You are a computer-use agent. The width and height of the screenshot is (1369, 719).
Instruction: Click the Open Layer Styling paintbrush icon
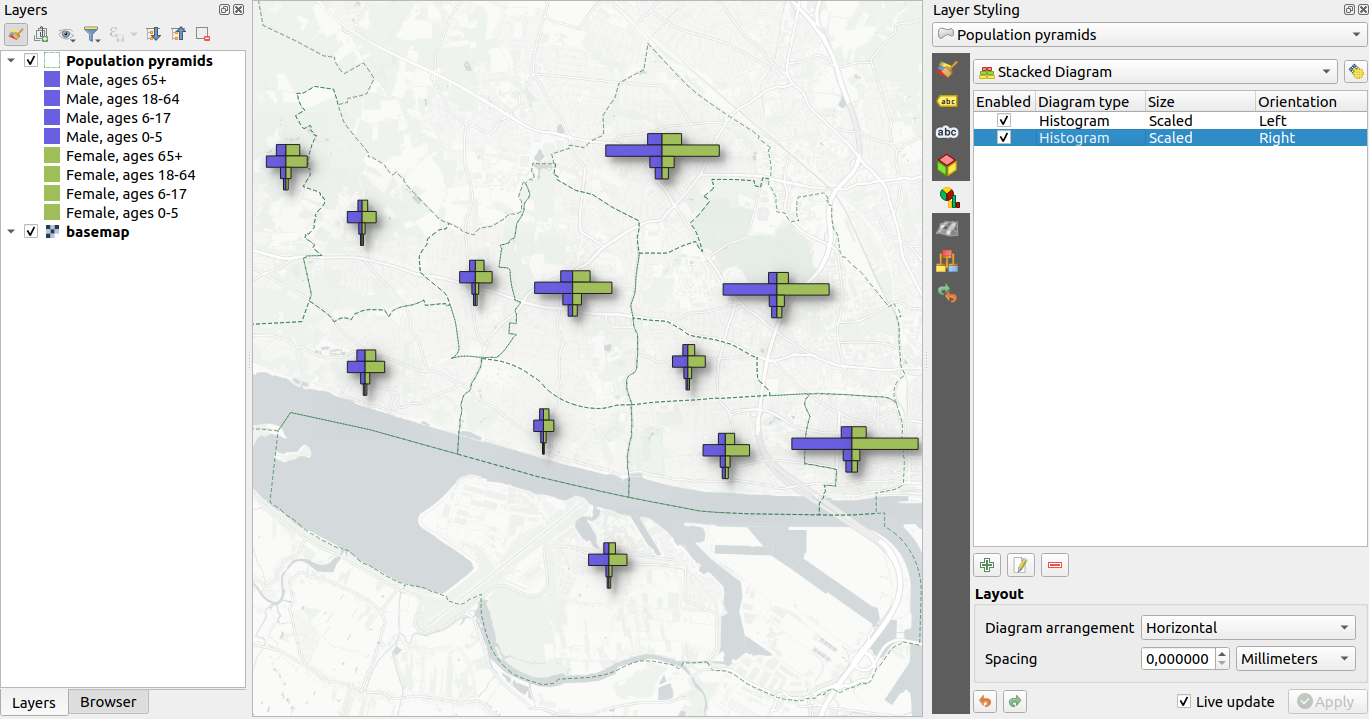[16, 33]
